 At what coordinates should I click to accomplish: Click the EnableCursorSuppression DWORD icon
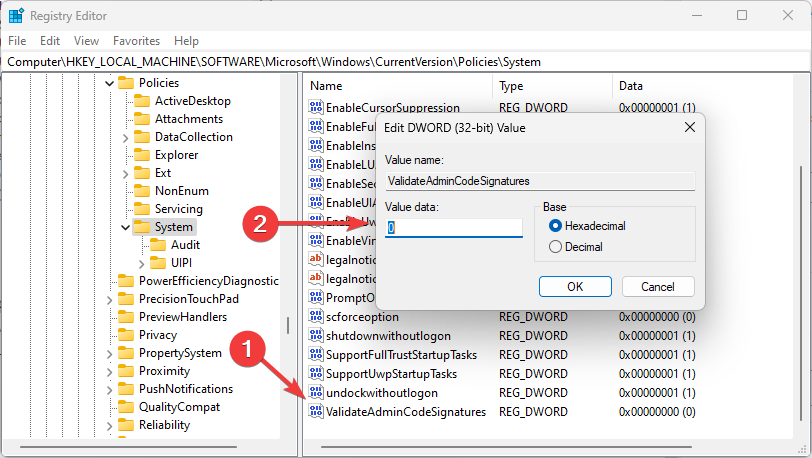pos(316,107)
